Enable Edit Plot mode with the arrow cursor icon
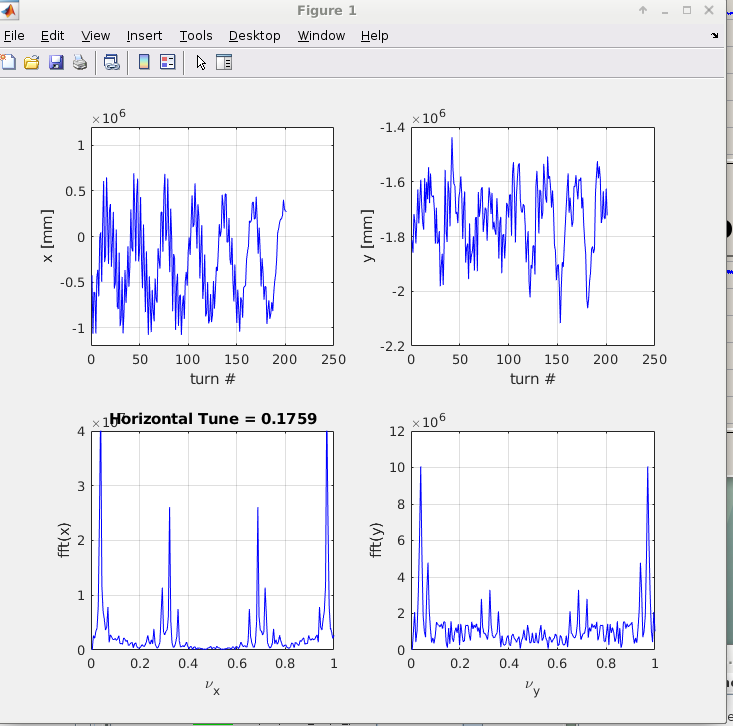733x726 pixels. click(201, 62)
